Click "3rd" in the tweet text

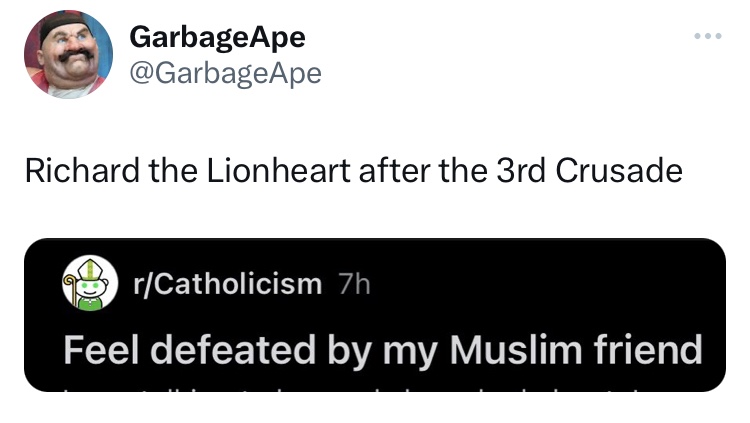click(521, 171)
